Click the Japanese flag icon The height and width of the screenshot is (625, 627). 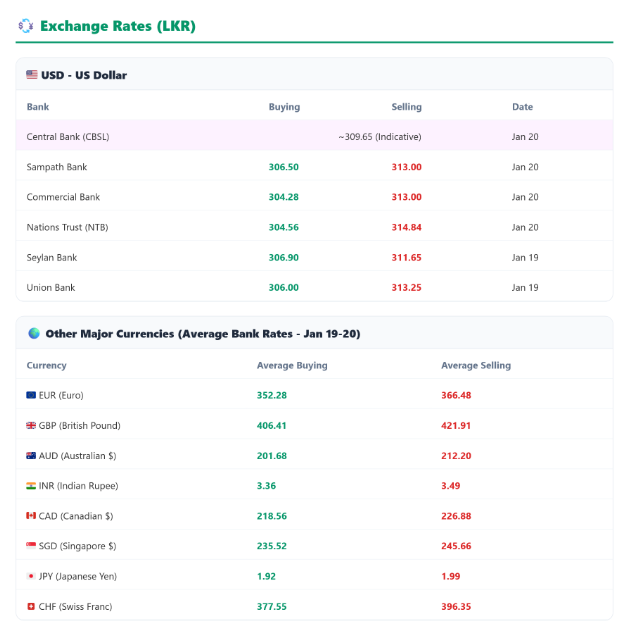coord(32,576)
